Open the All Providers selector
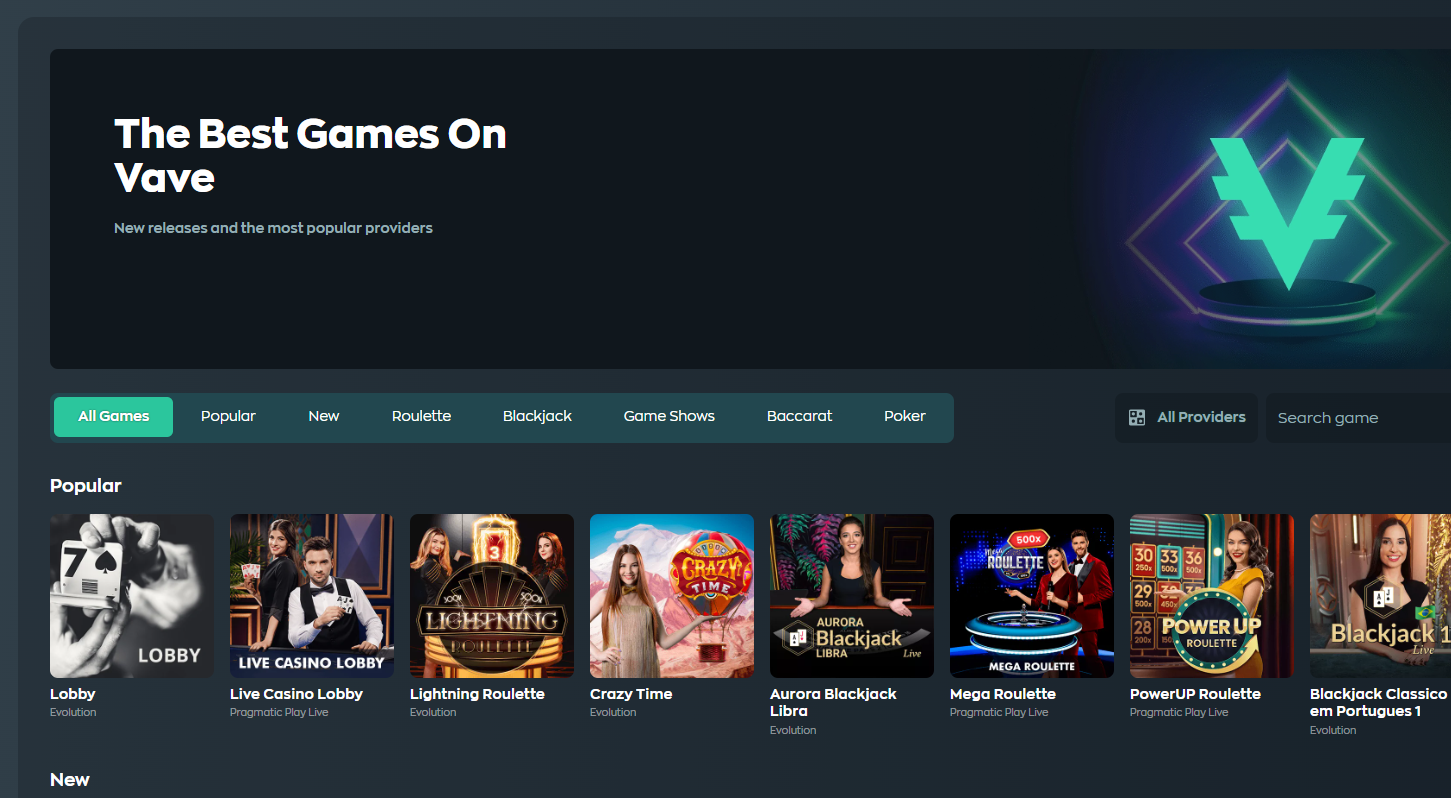 click(1186, 417)
